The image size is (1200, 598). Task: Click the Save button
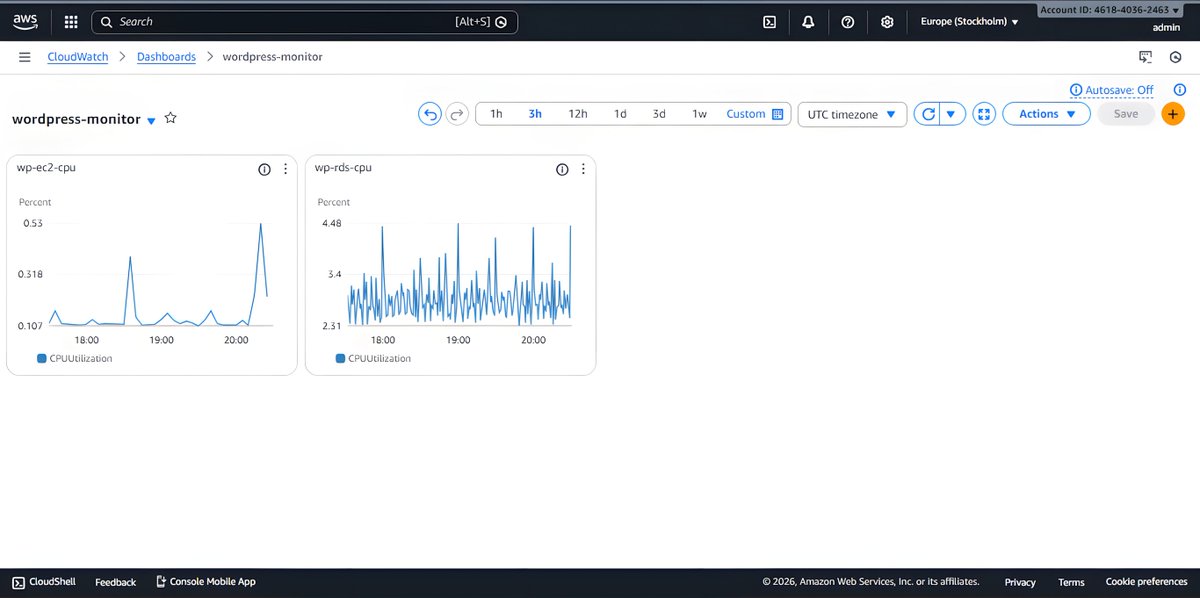tap(1126, 114)
